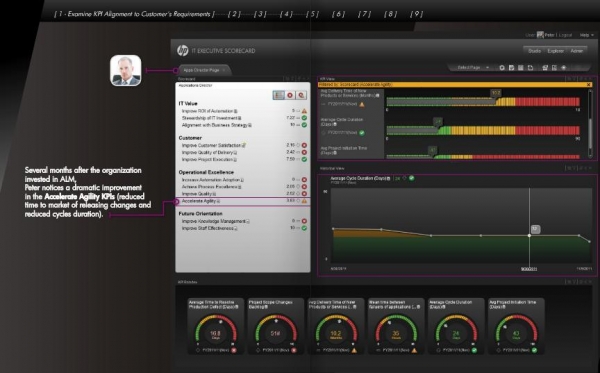Select Improve ROI of Automation objective

pyautogui.click(x=209, y=111)
